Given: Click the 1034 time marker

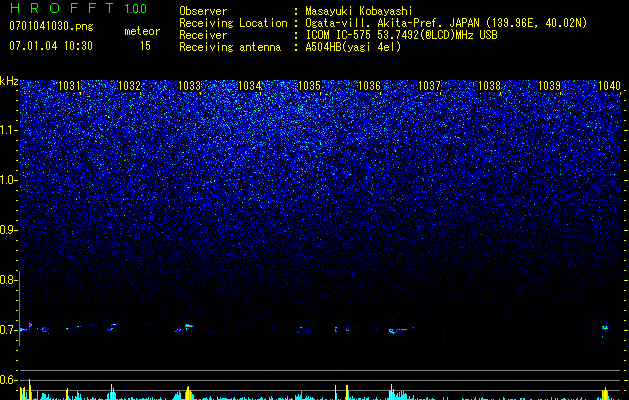Looking at the screenshot, I should coord(250,86).
